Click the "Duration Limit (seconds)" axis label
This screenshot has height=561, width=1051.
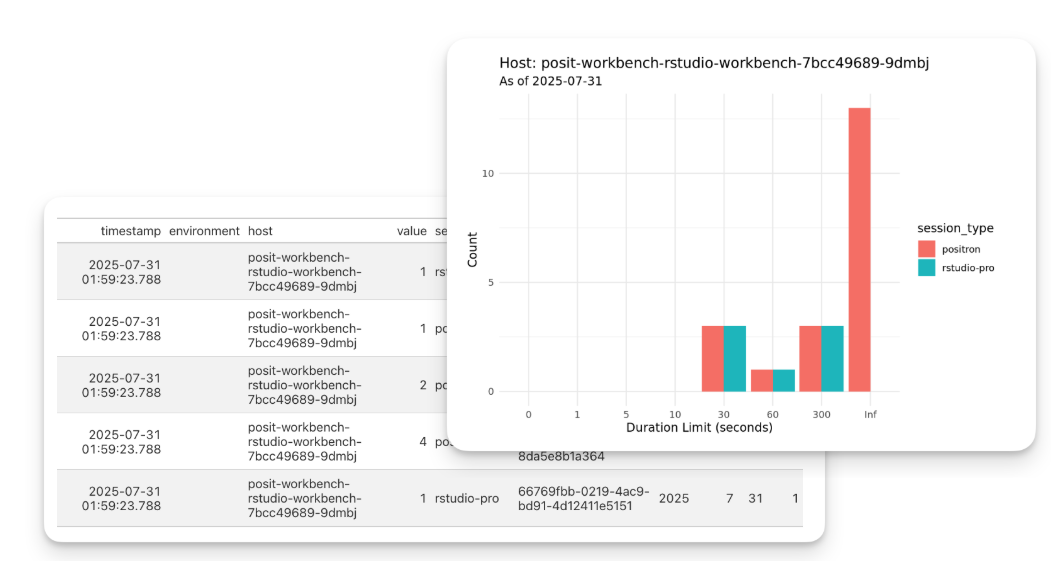pyautogui.click(x=699, y=428)
